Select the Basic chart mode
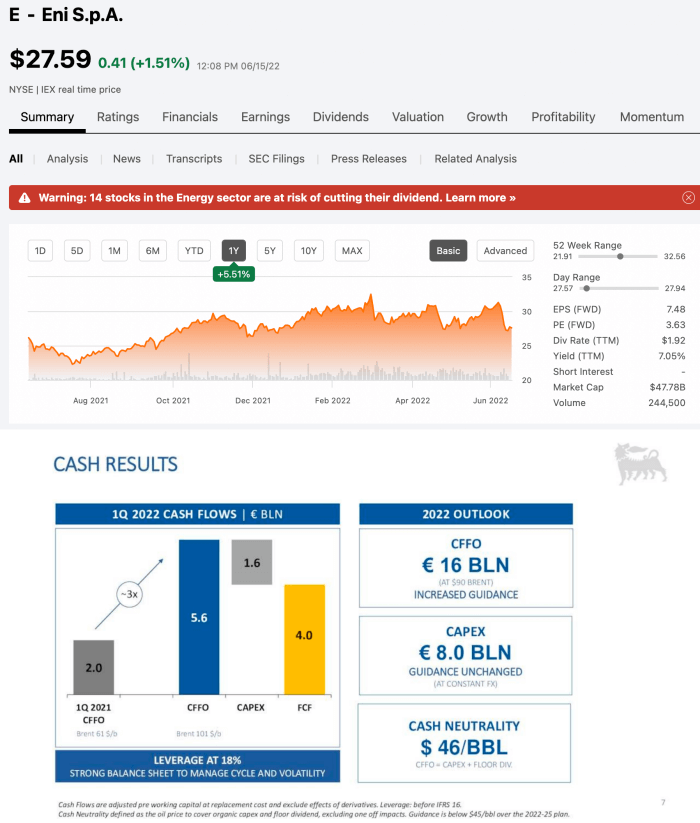This screenshot has width=700, height=823. coord(448,250)
